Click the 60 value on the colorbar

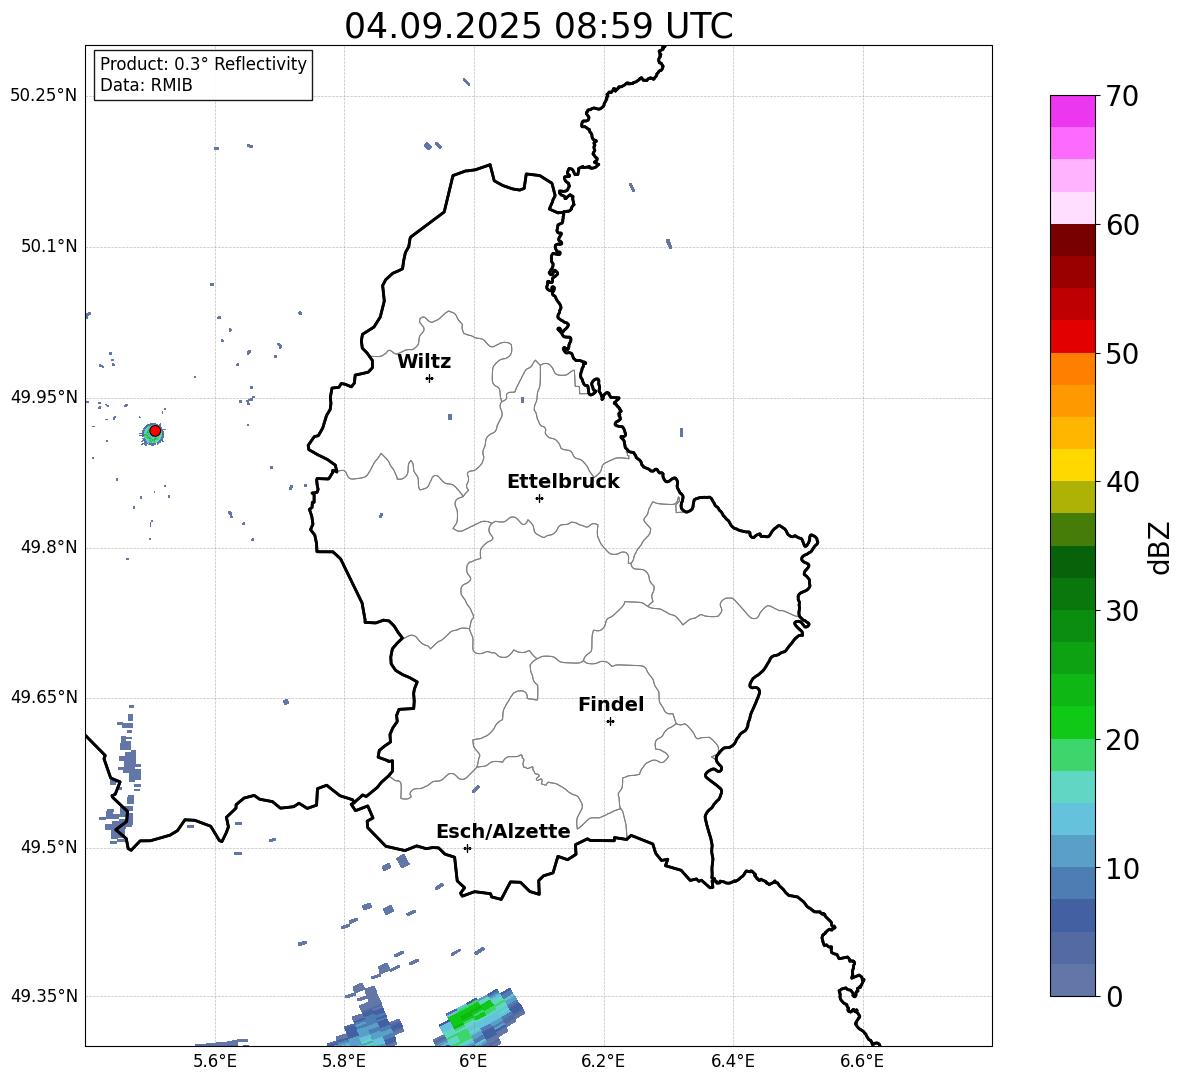click(x=1122, y=225)
